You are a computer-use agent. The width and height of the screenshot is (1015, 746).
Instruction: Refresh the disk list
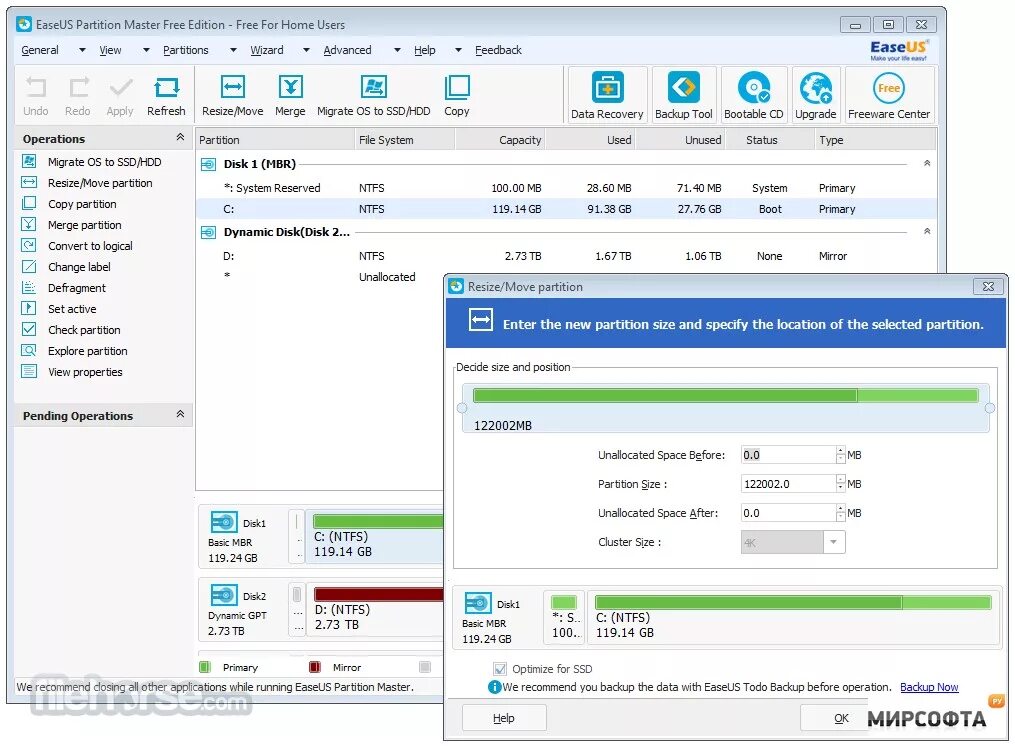click(x=166, y=96)
